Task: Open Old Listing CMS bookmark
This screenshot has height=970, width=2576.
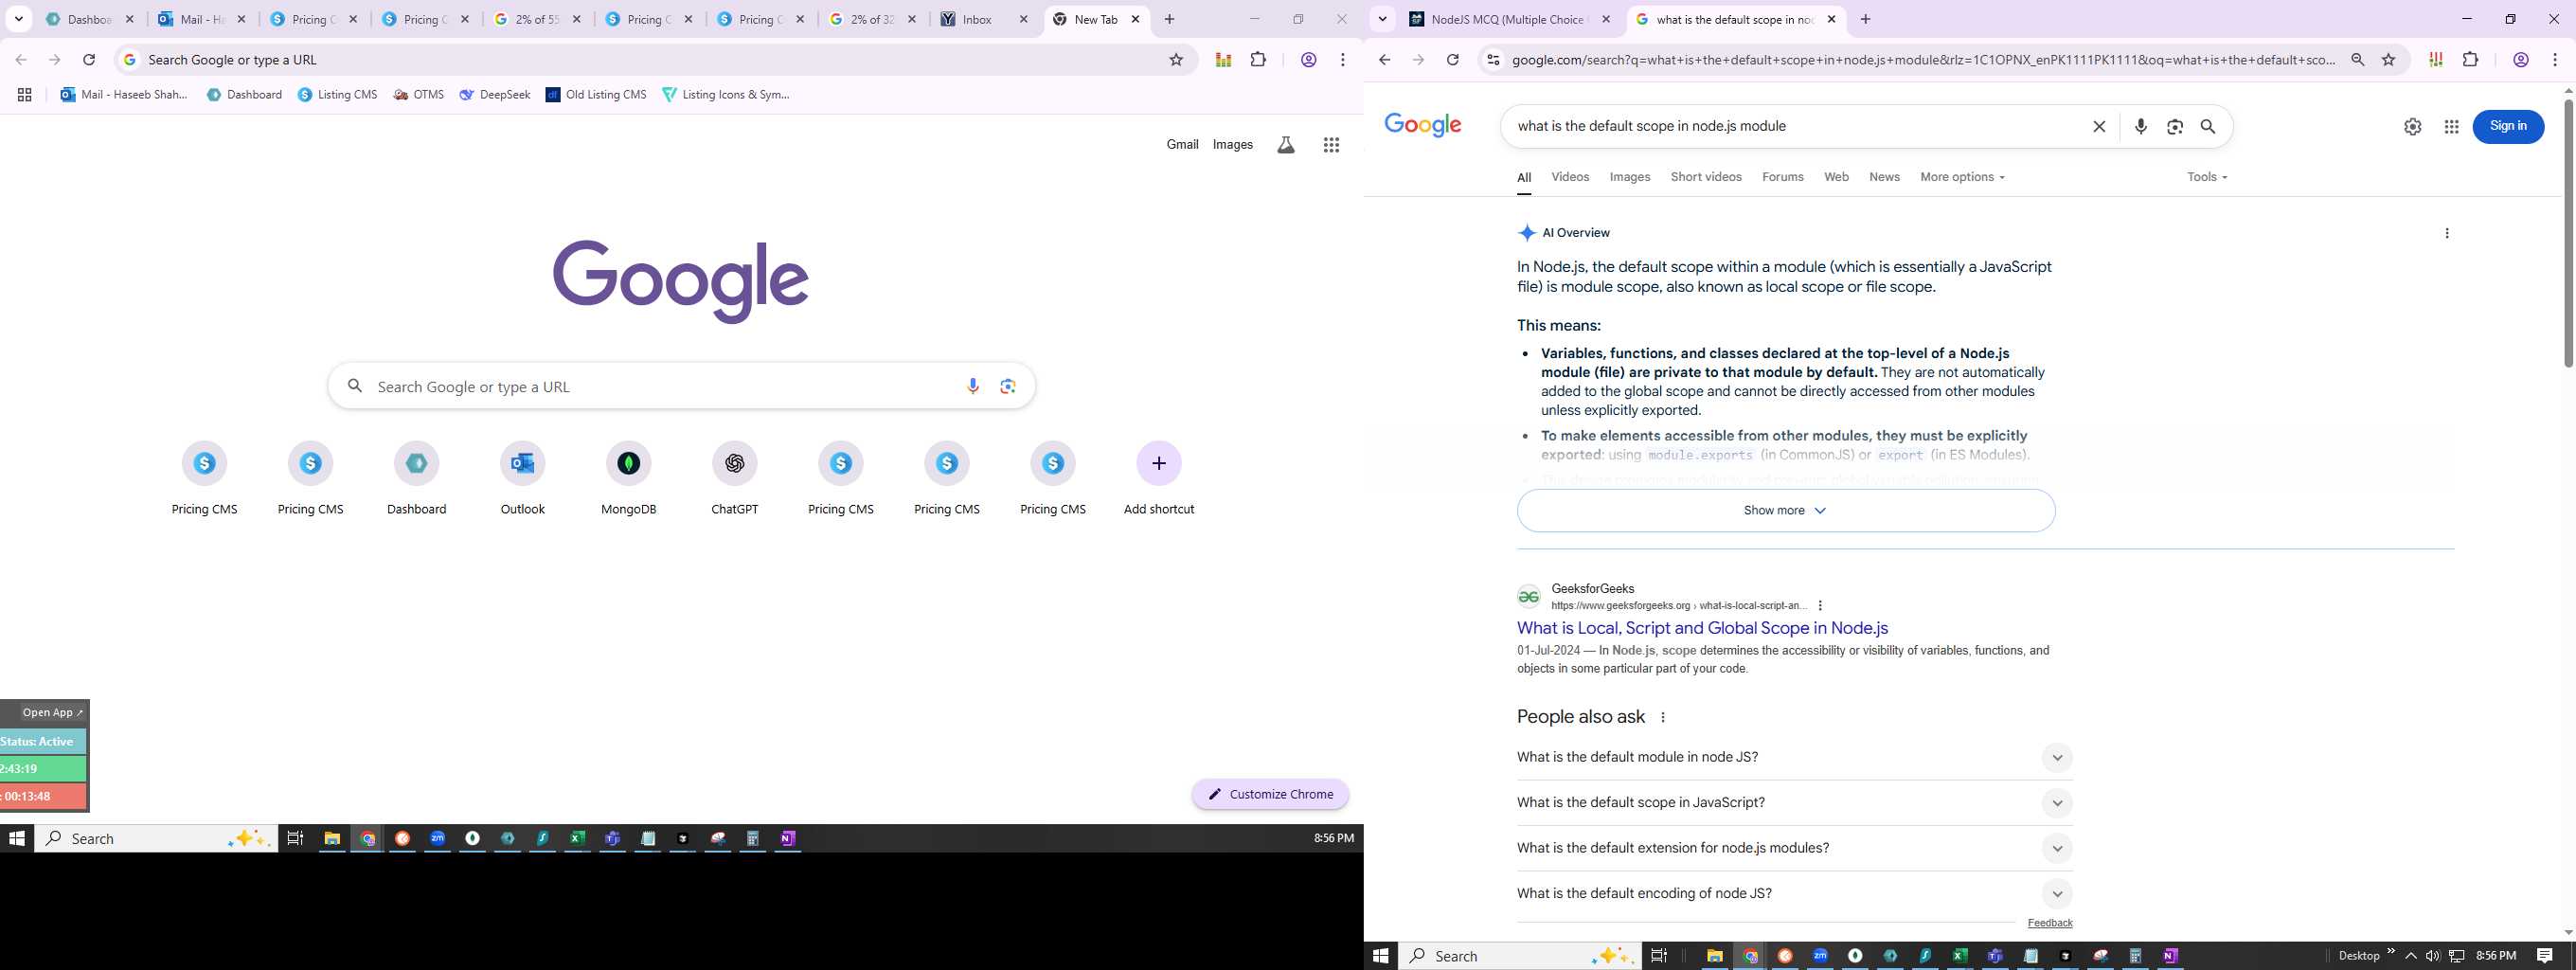Action: click(596, 95)
